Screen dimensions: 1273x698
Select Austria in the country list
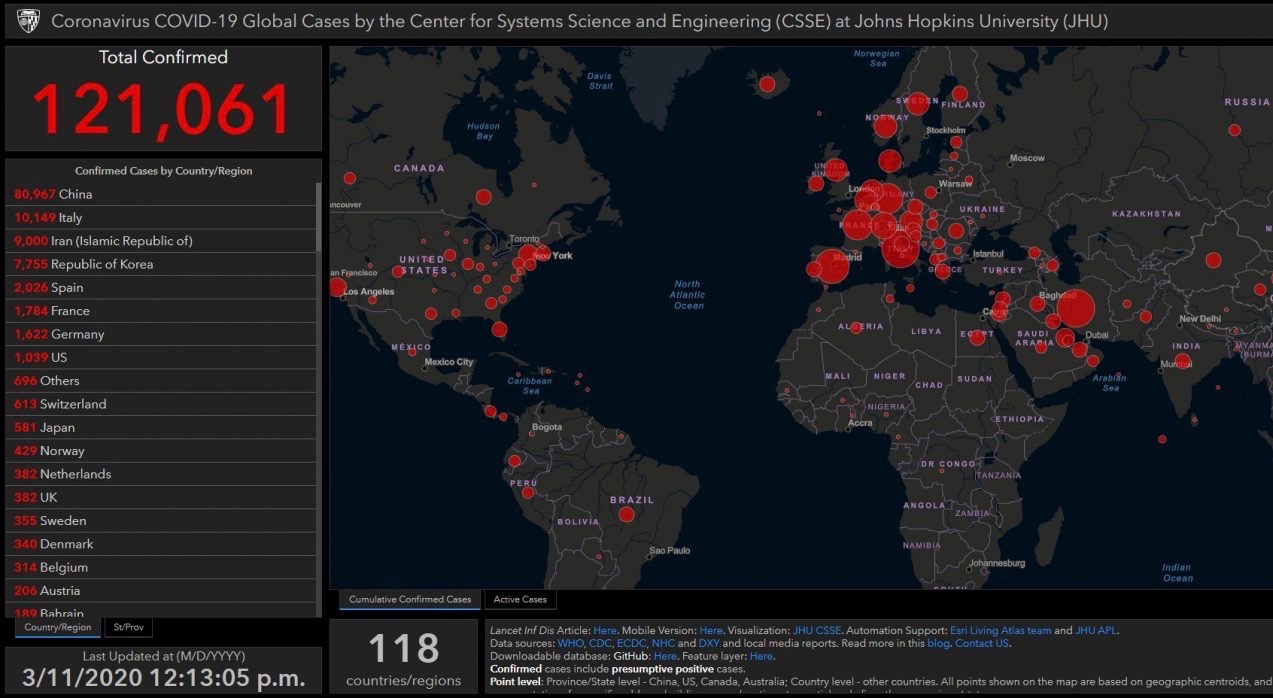tap(160, 591)
